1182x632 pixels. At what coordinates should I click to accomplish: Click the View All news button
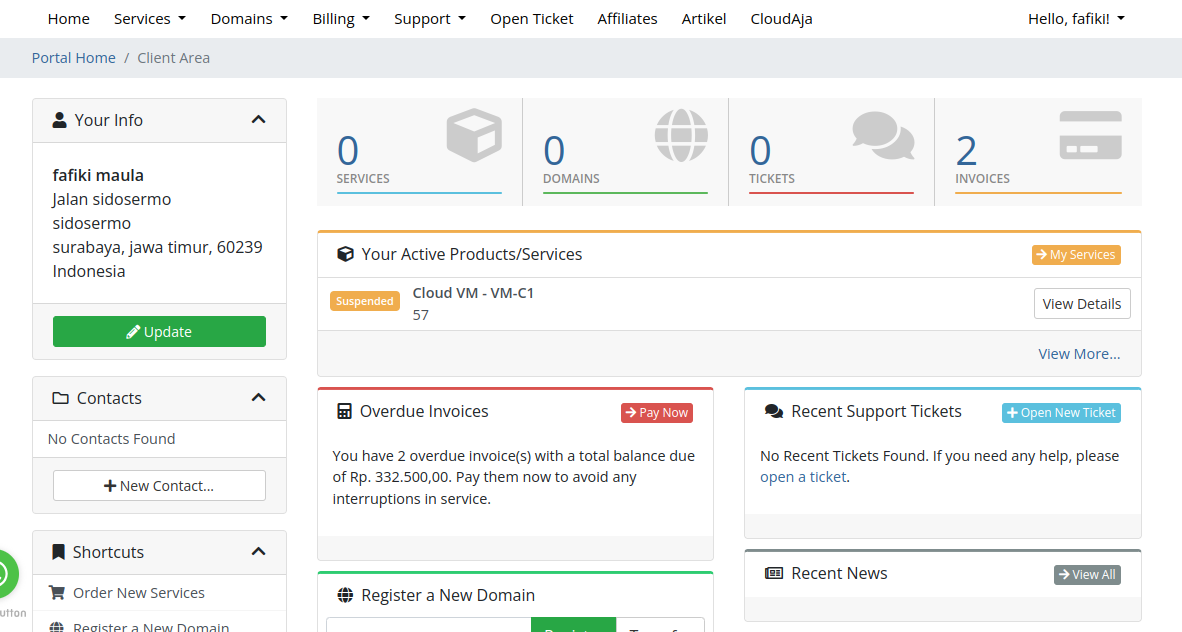pos(1087,575)
